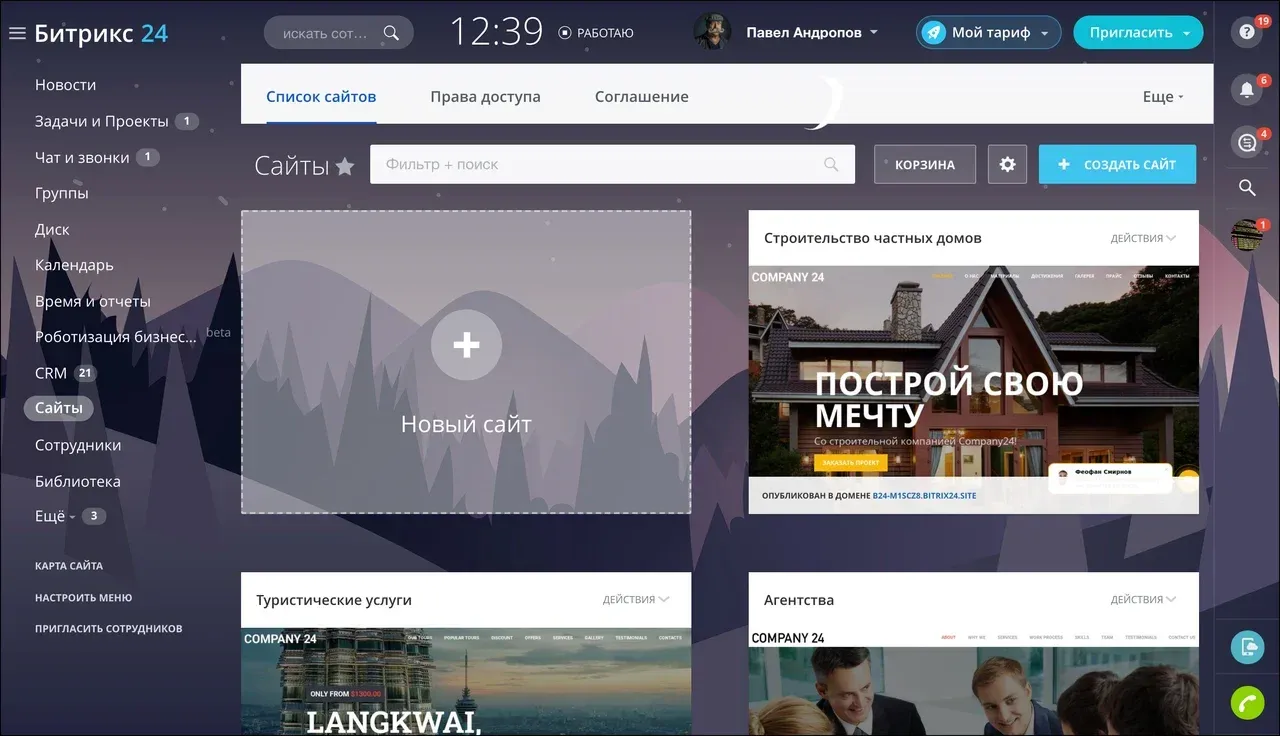Click Павел Андропов profile avatar
Viewport: 1280px width, 736px height.
(x=712, y=32)
